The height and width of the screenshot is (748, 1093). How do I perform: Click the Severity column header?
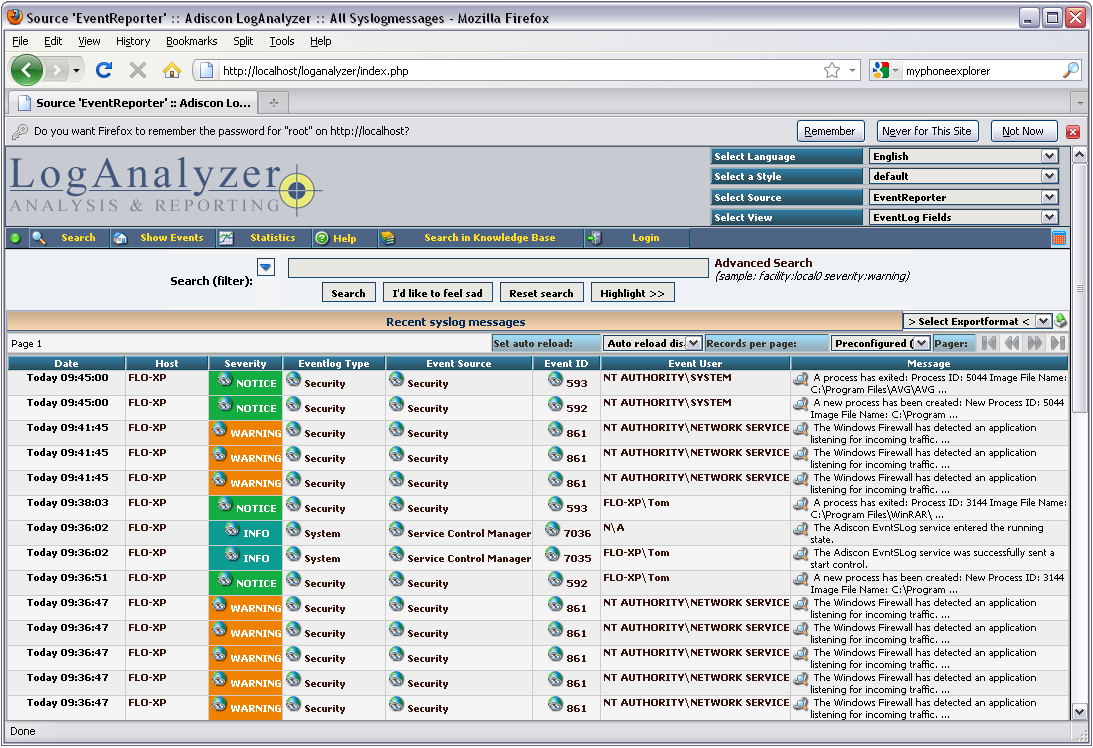tap(245, 363)
